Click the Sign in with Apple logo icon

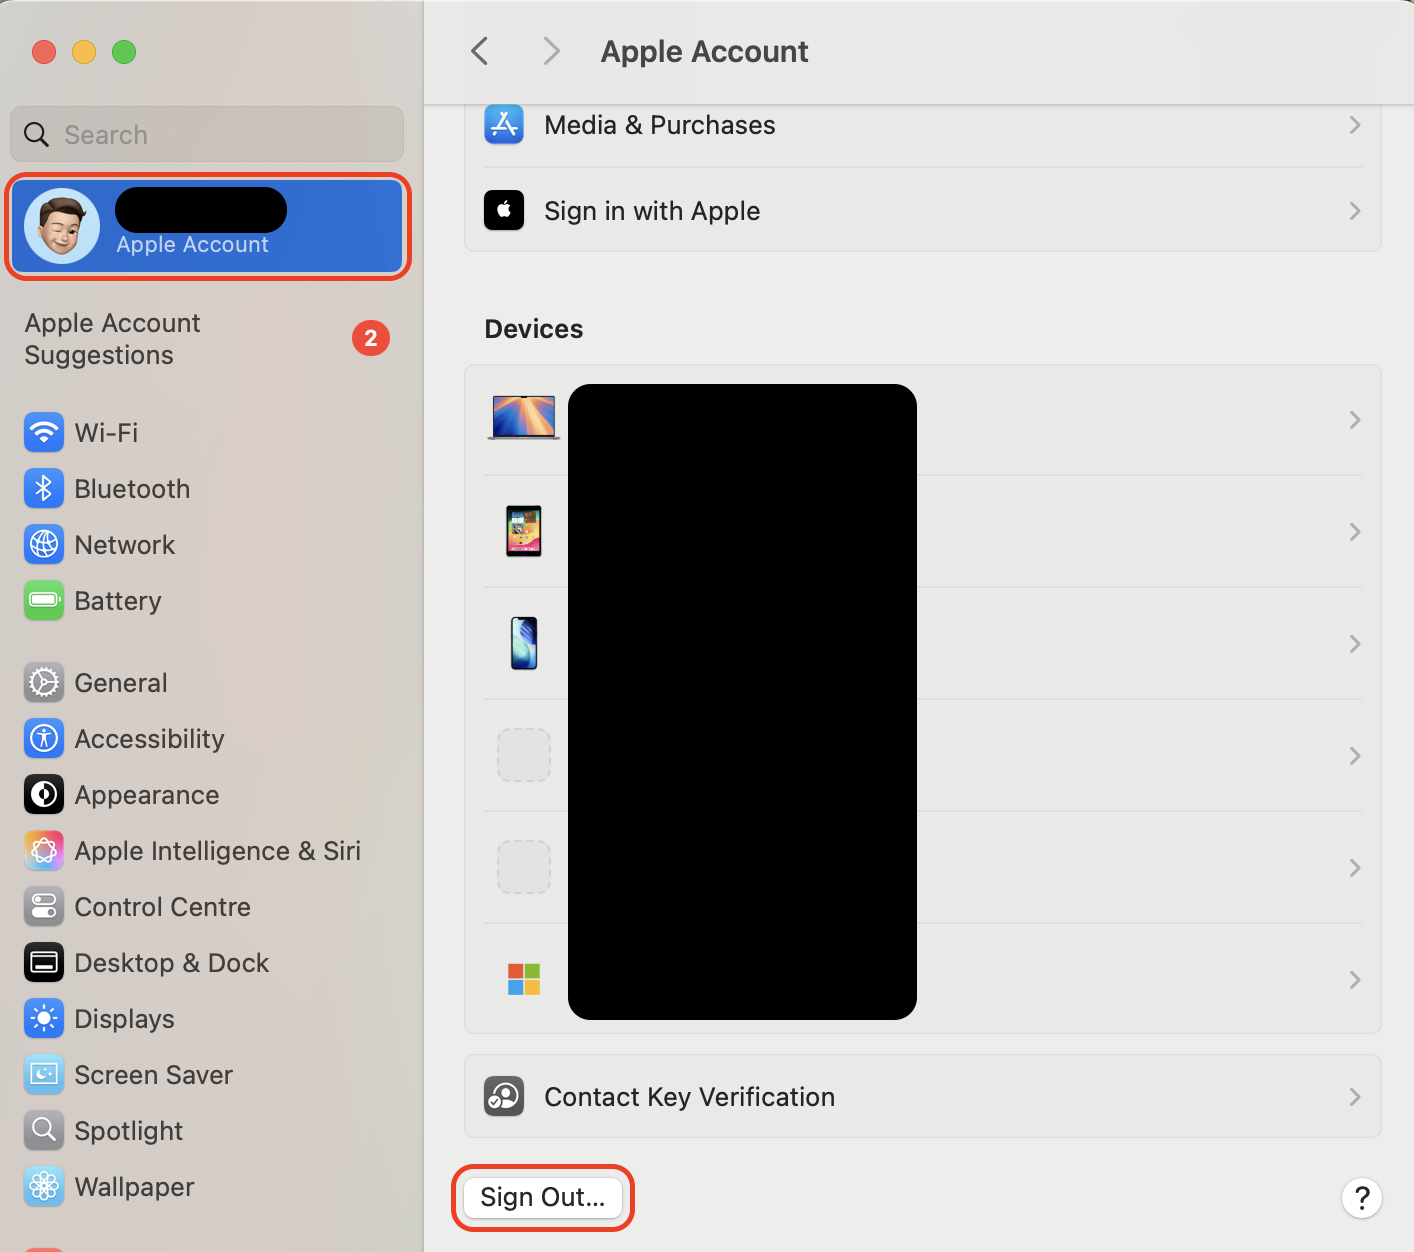click(x=504, y=211)
